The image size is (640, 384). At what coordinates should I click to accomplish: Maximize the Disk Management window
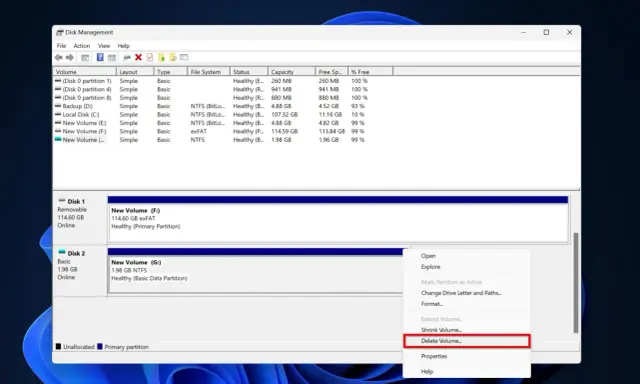[546, 32]
